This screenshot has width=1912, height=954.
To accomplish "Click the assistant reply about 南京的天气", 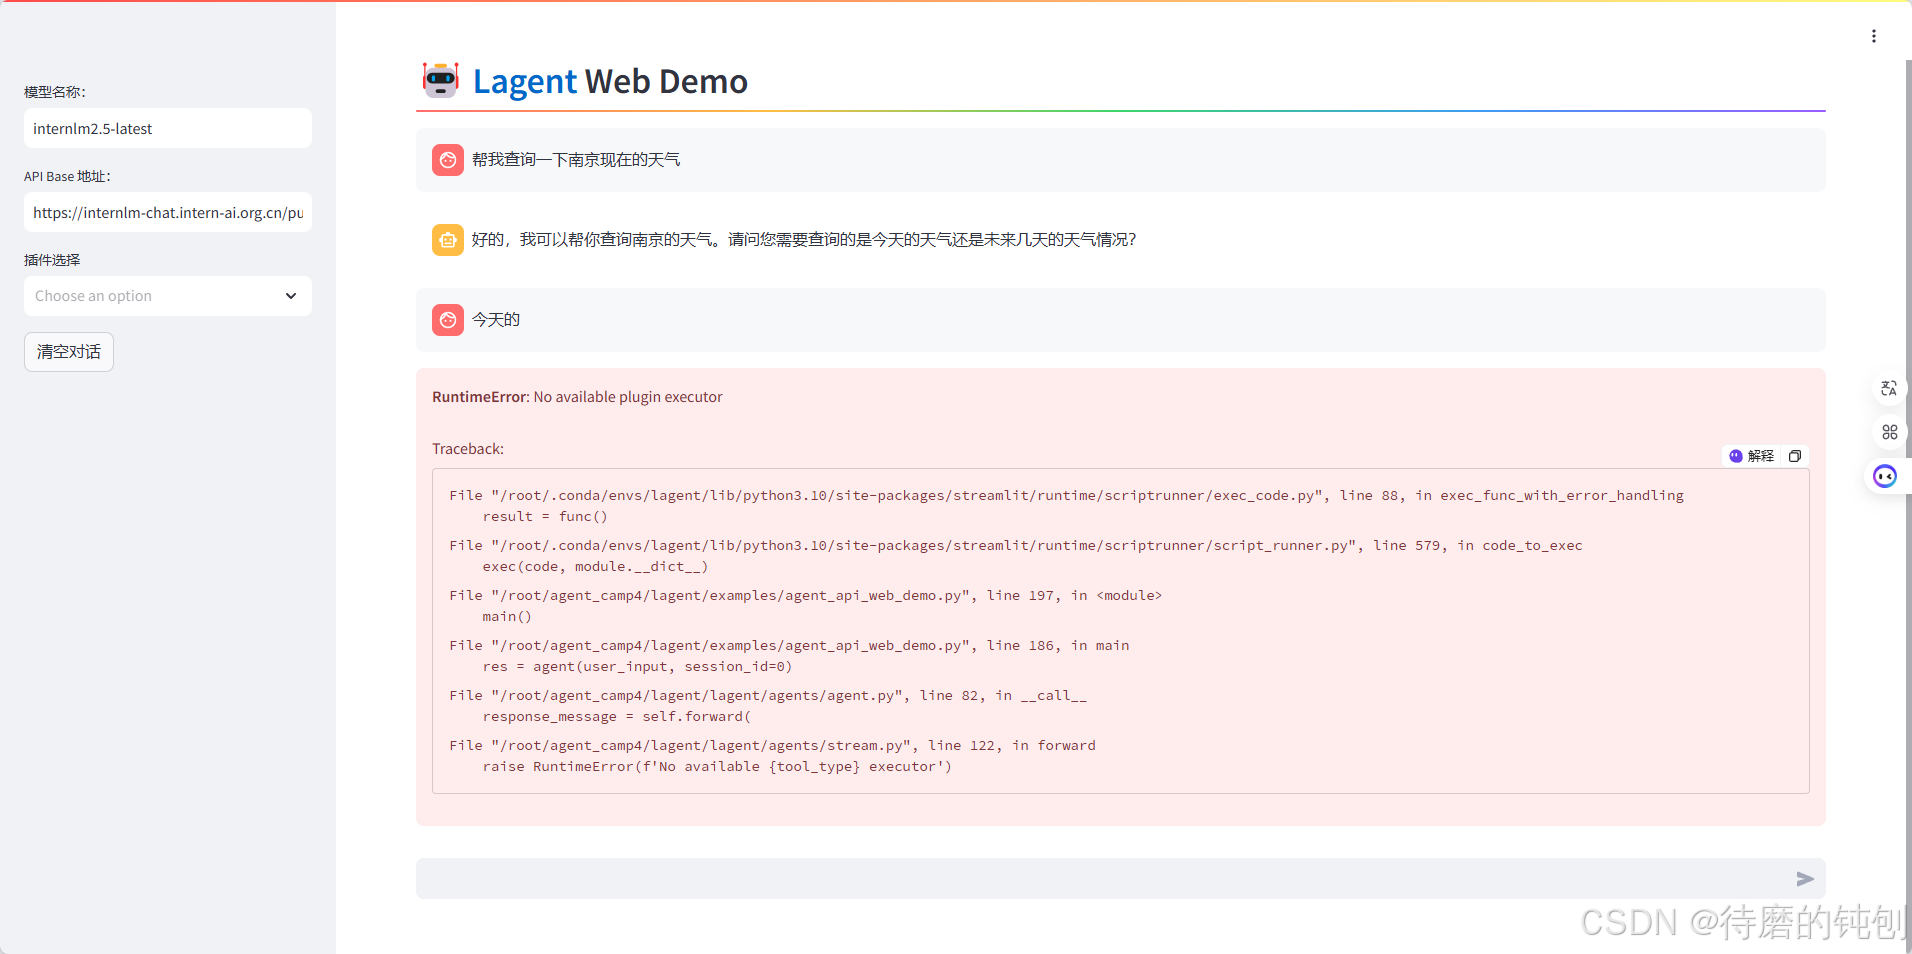I will tap(804, 240).
